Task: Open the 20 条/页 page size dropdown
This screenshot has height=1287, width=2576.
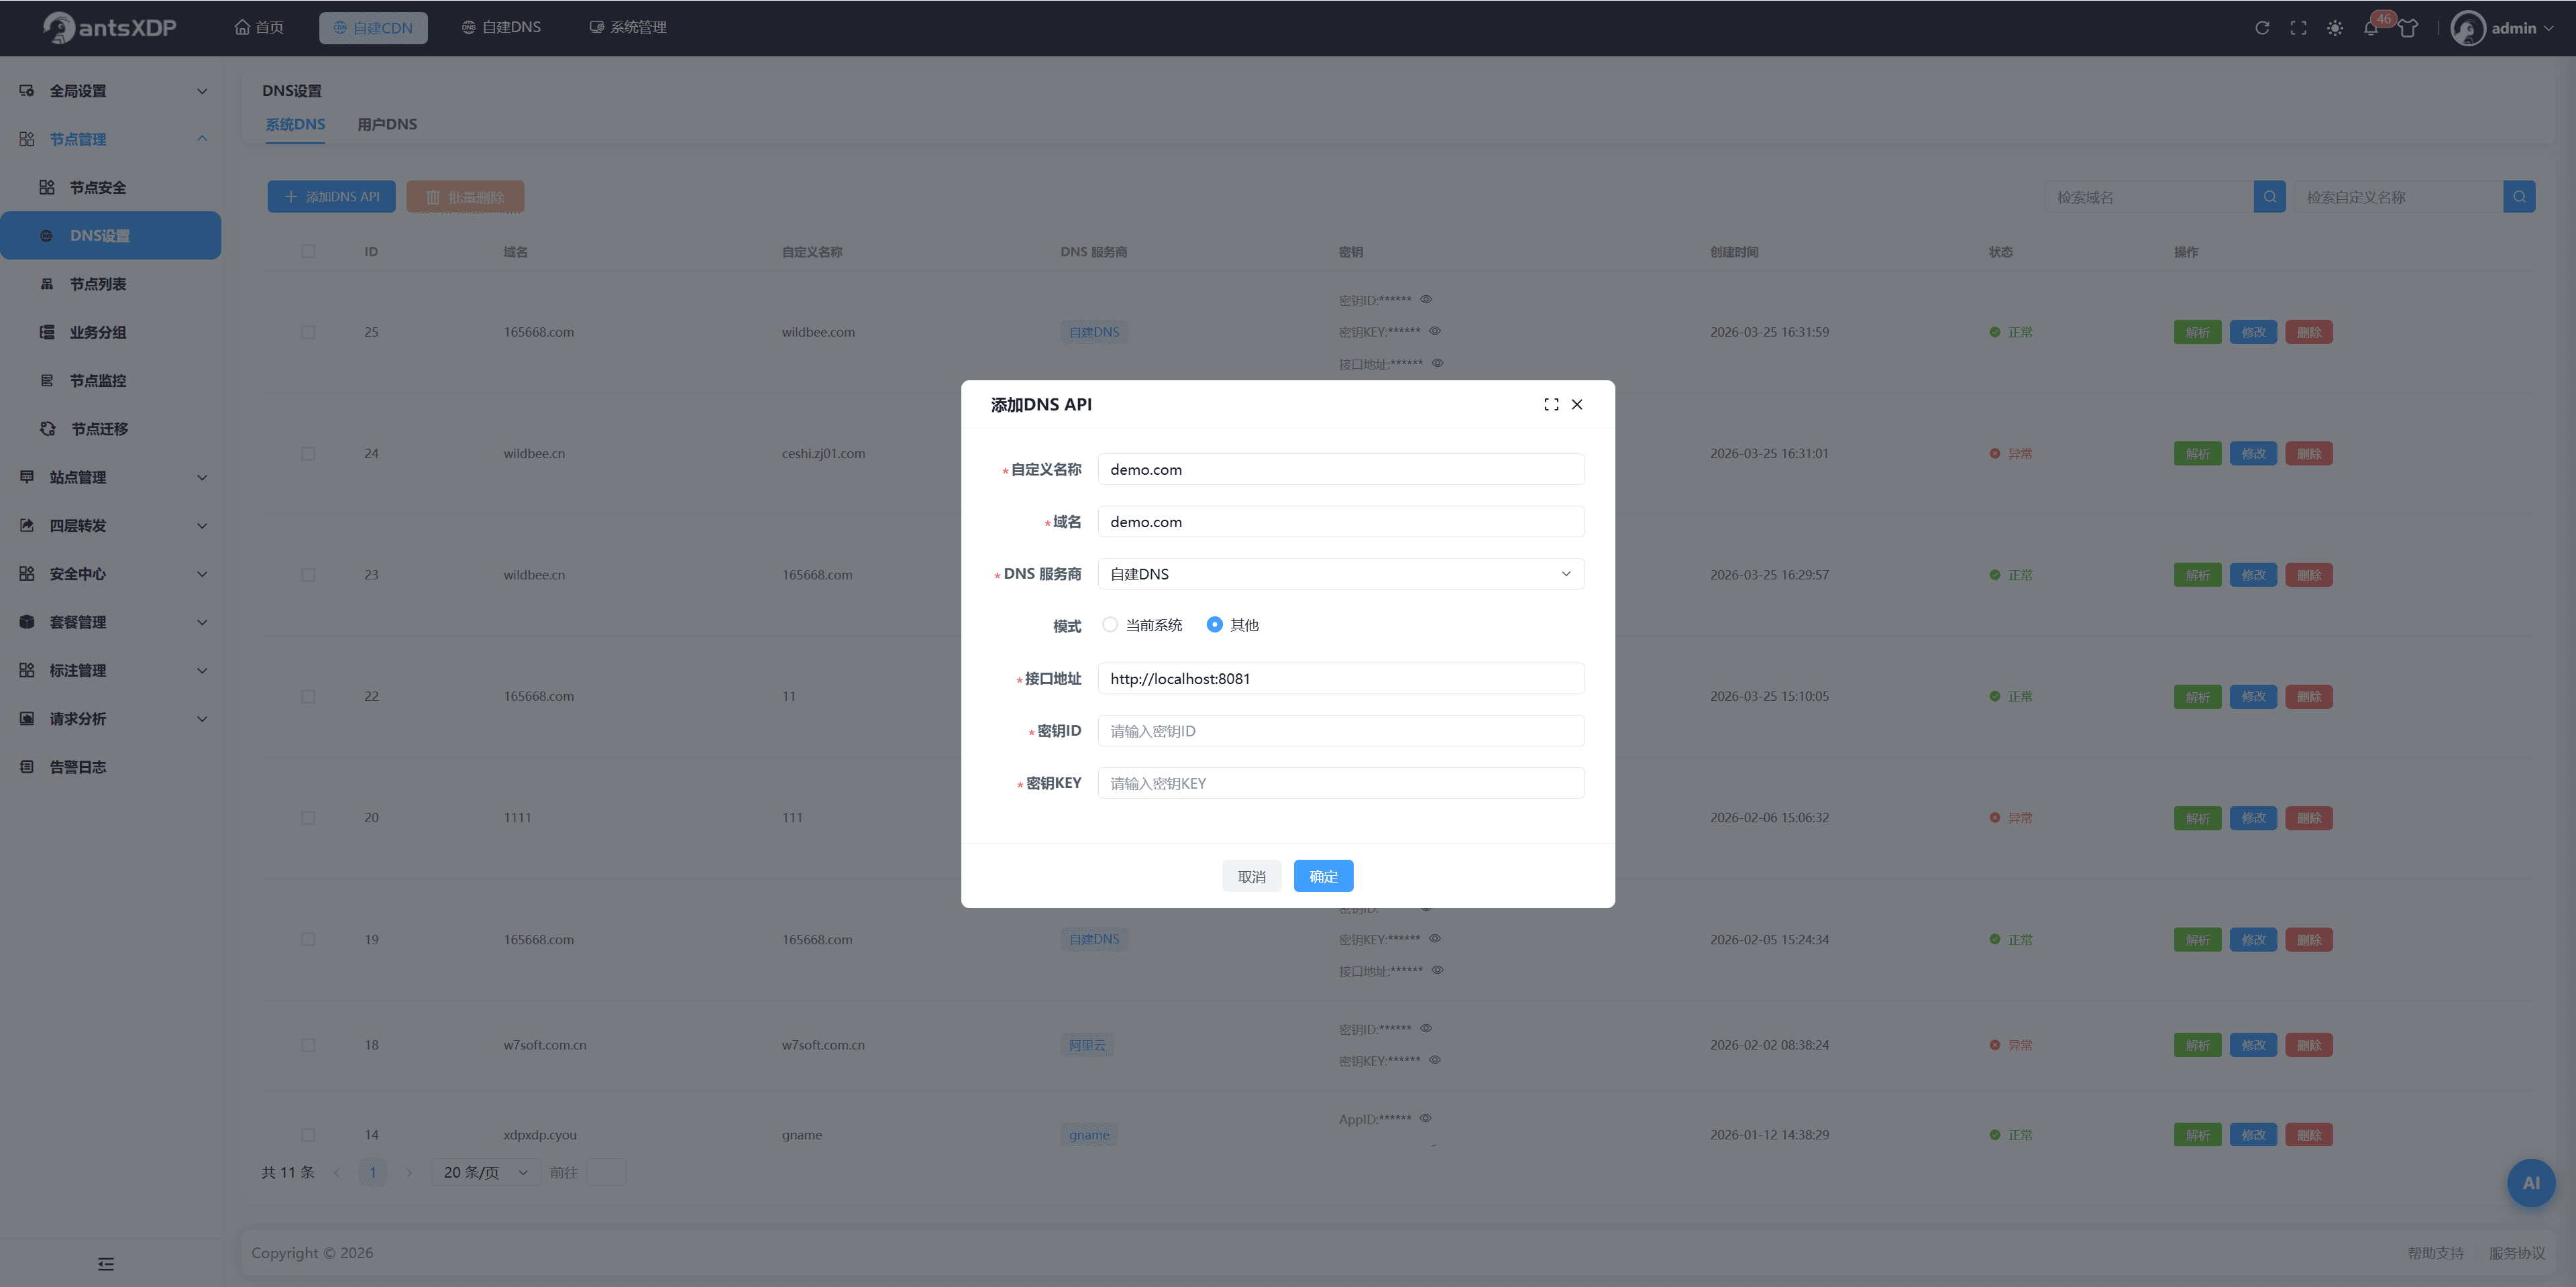Action: 486,1172
